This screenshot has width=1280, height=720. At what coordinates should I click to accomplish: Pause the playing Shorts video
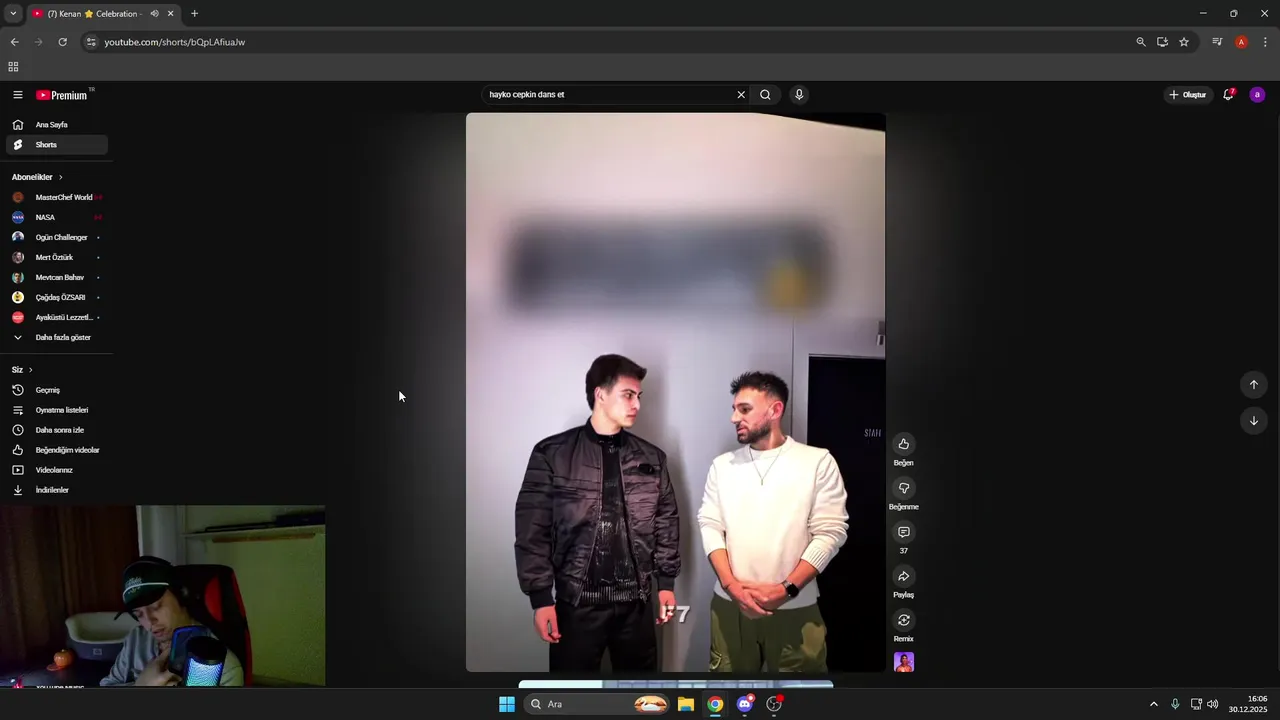click(x=675, y=392)
